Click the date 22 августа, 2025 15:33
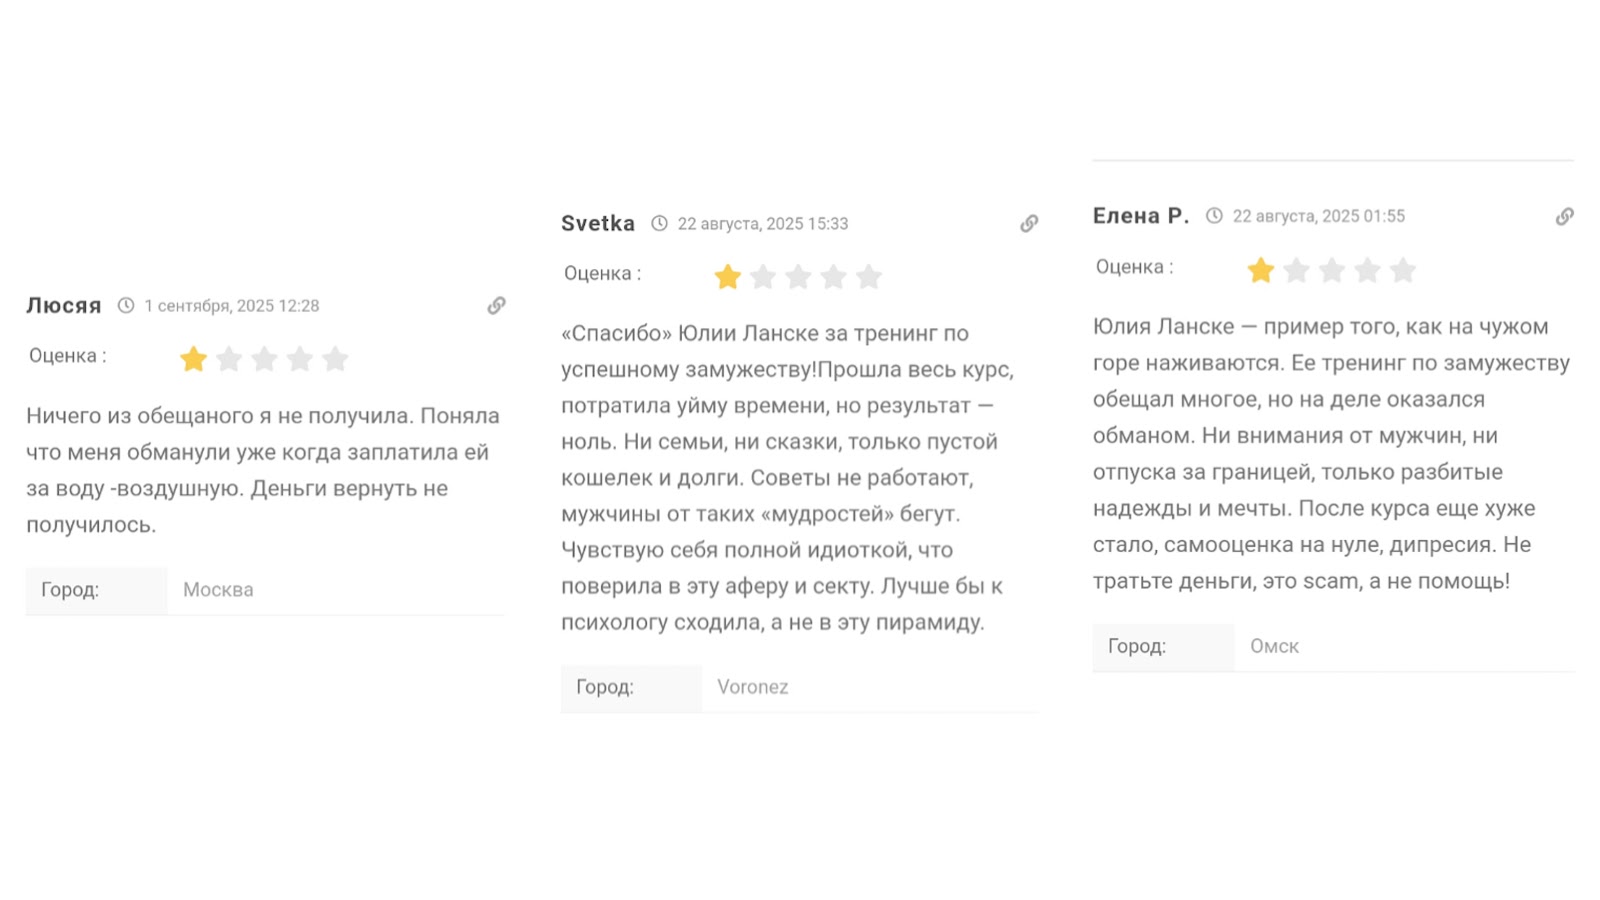Screen dimensions: 1600x900 coord(763,224)
